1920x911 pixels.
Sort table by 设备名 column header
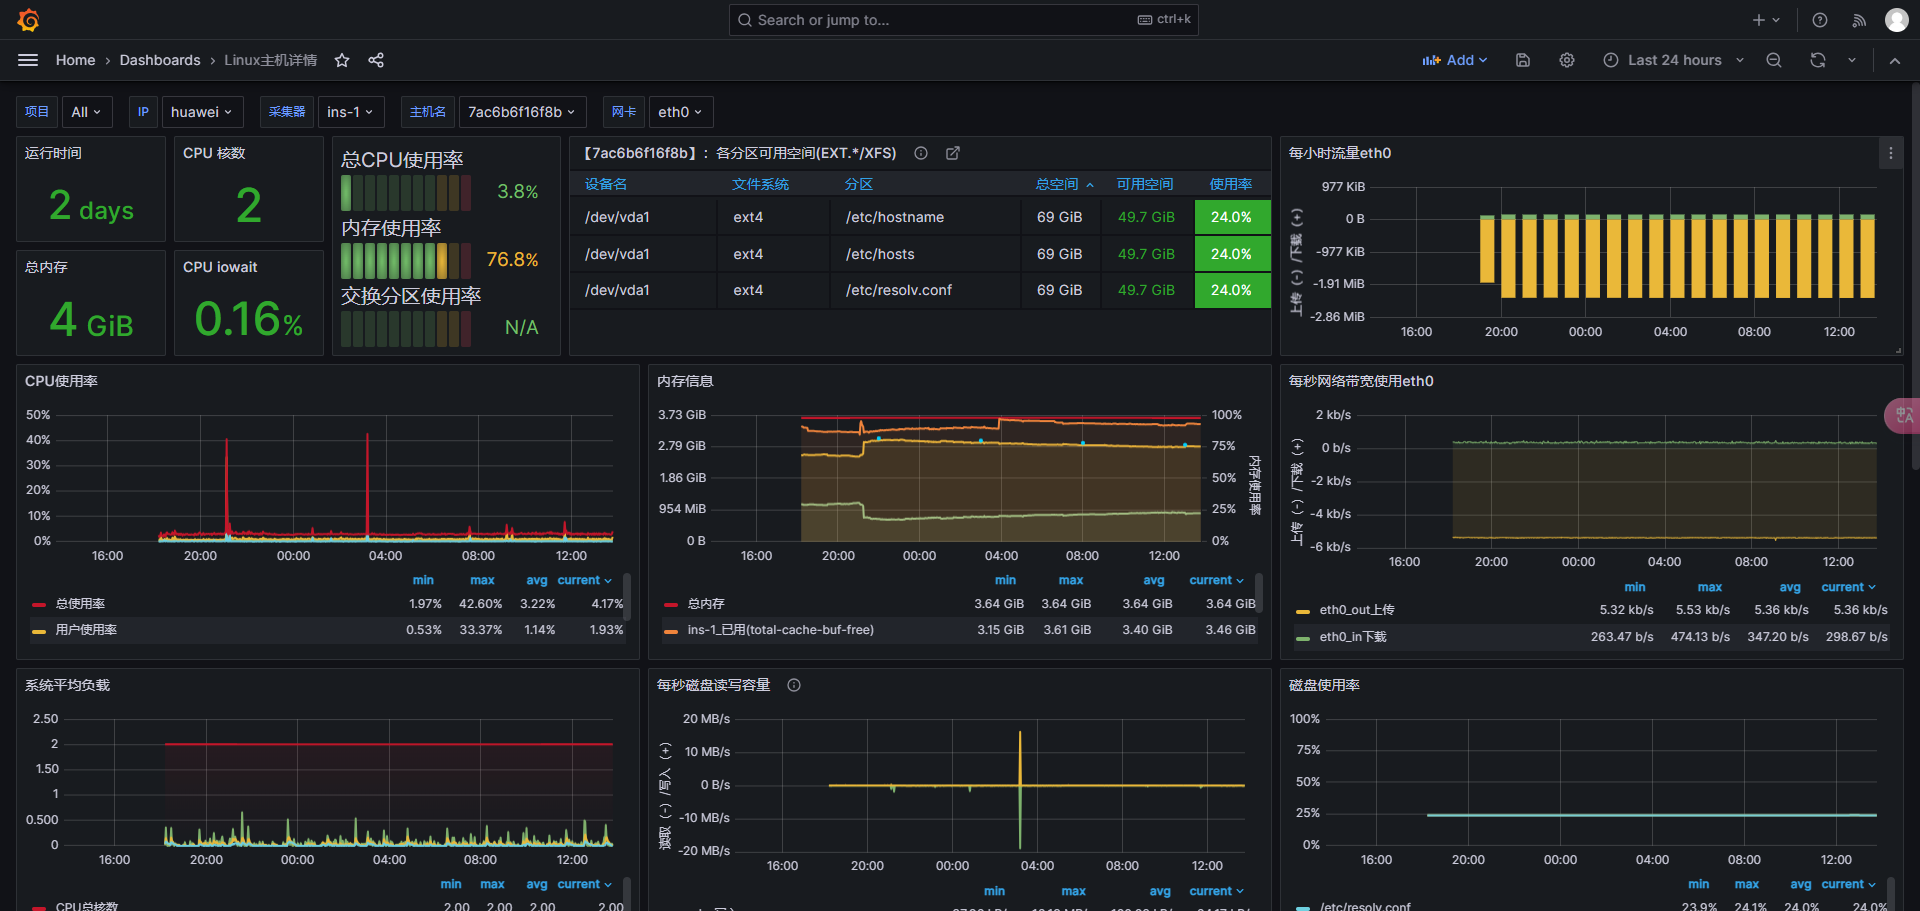pos(606,184)
